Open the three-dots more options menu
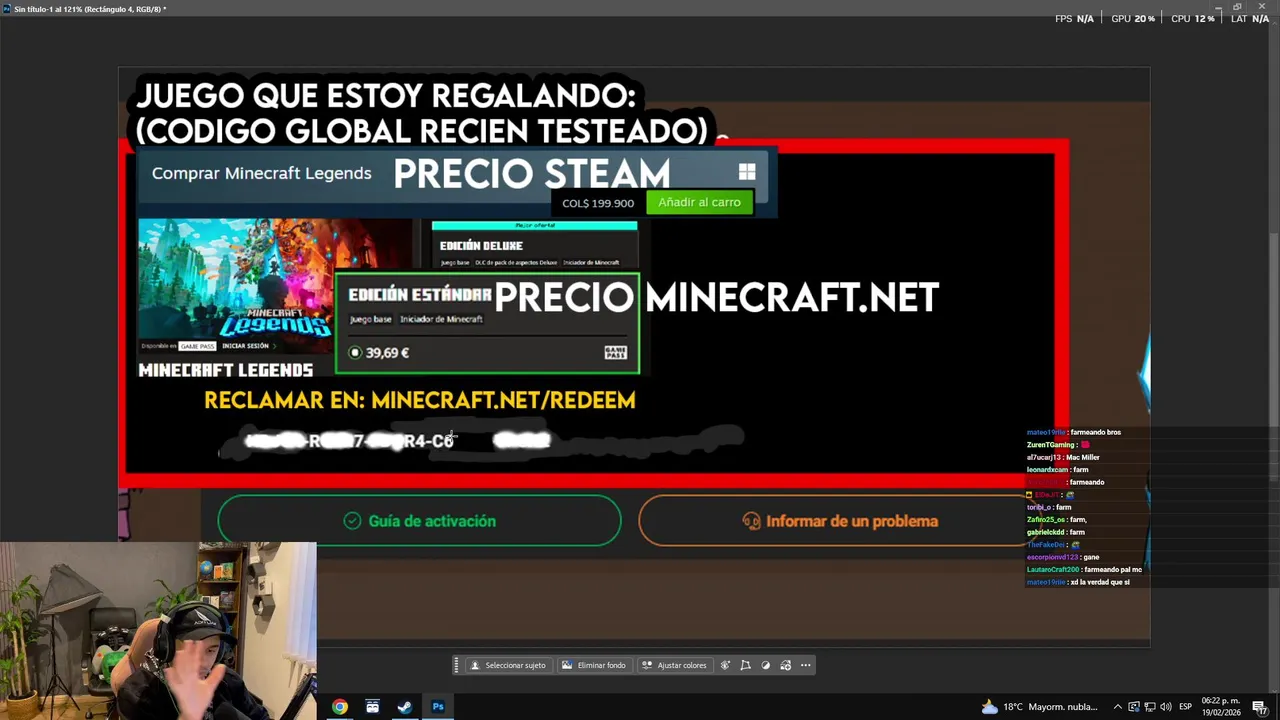The image size is (1280, 720). click(805, 665)
